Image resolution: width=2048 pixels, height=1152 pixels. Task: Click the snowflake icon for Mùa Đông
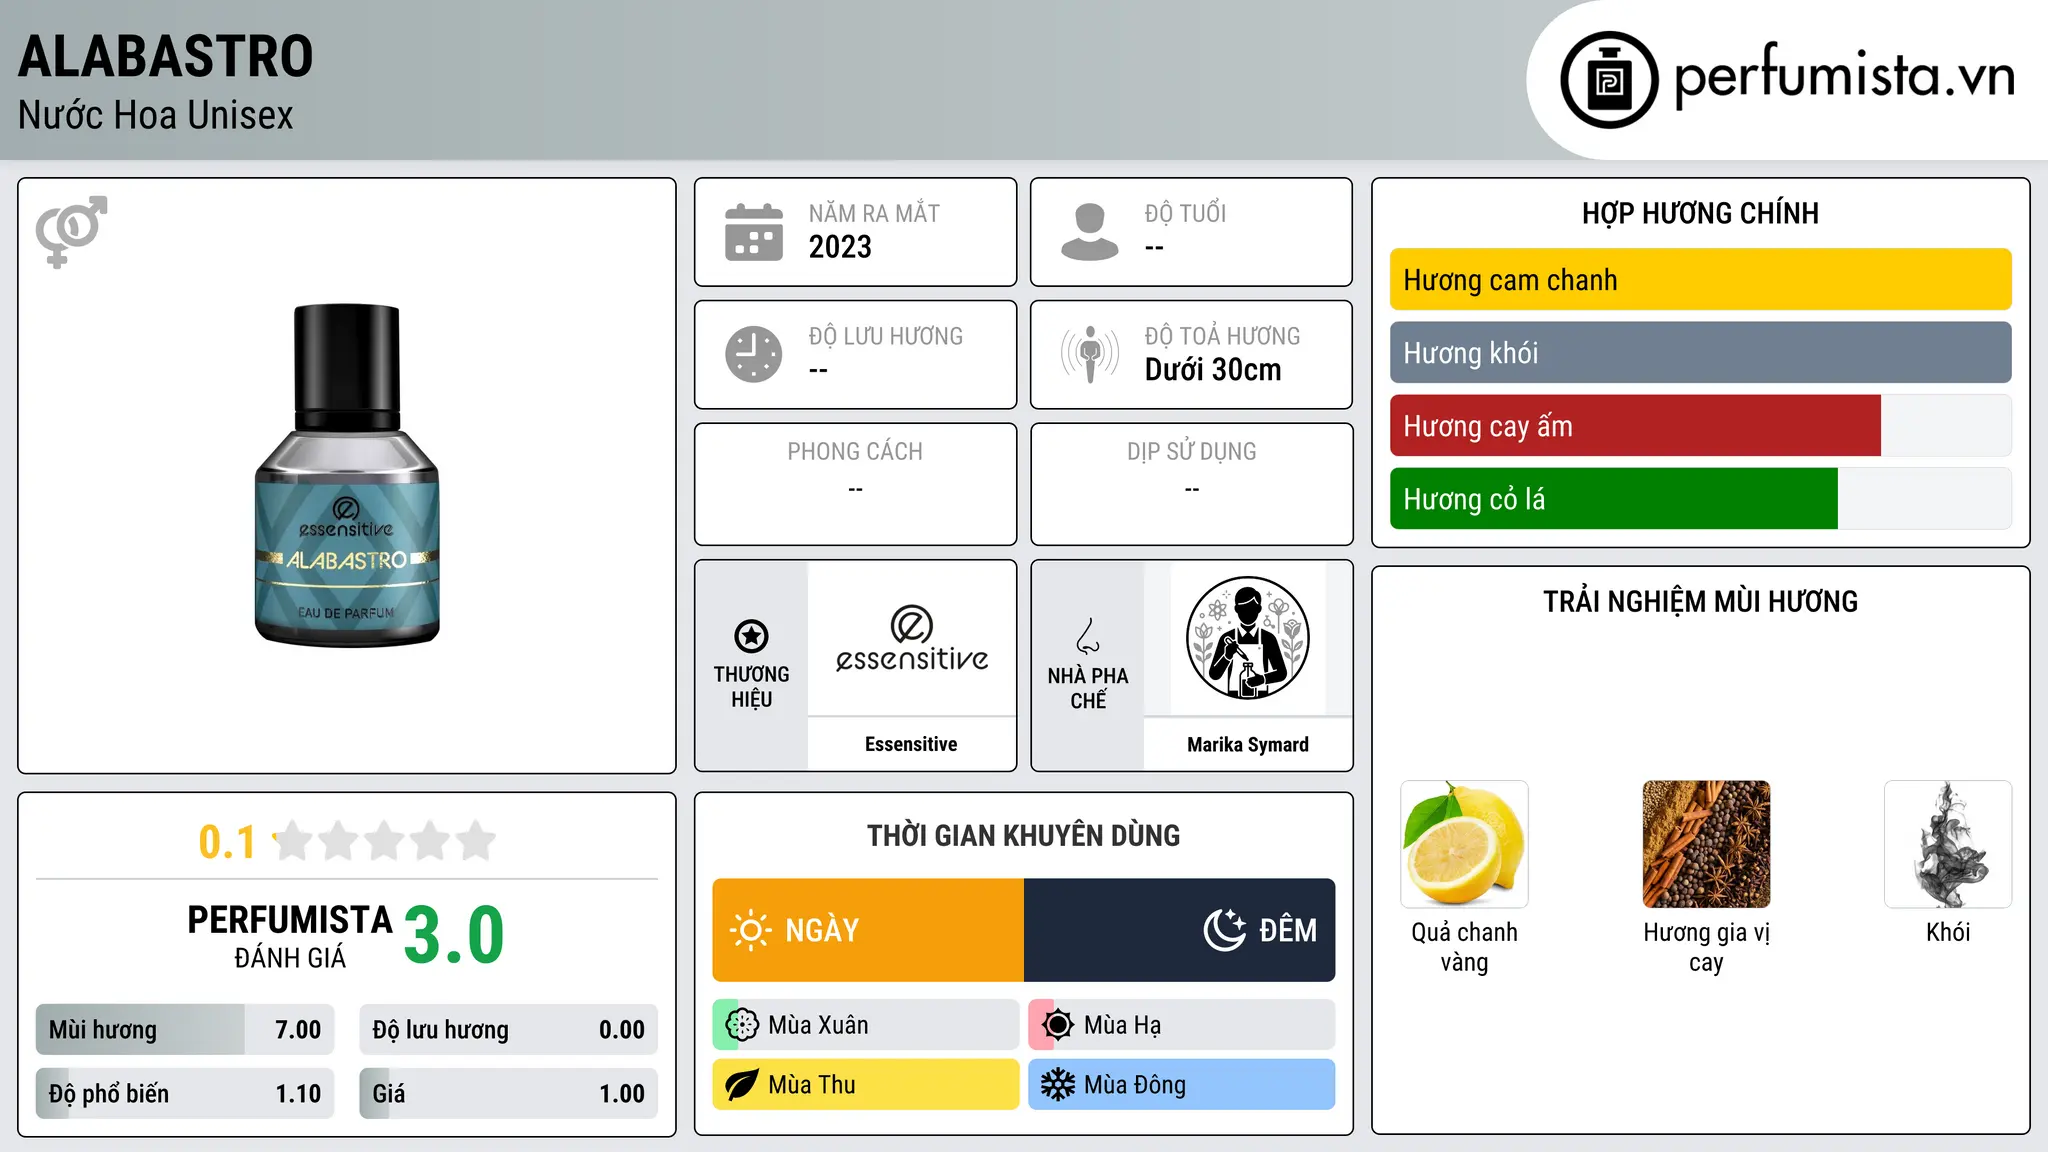1058,1085
